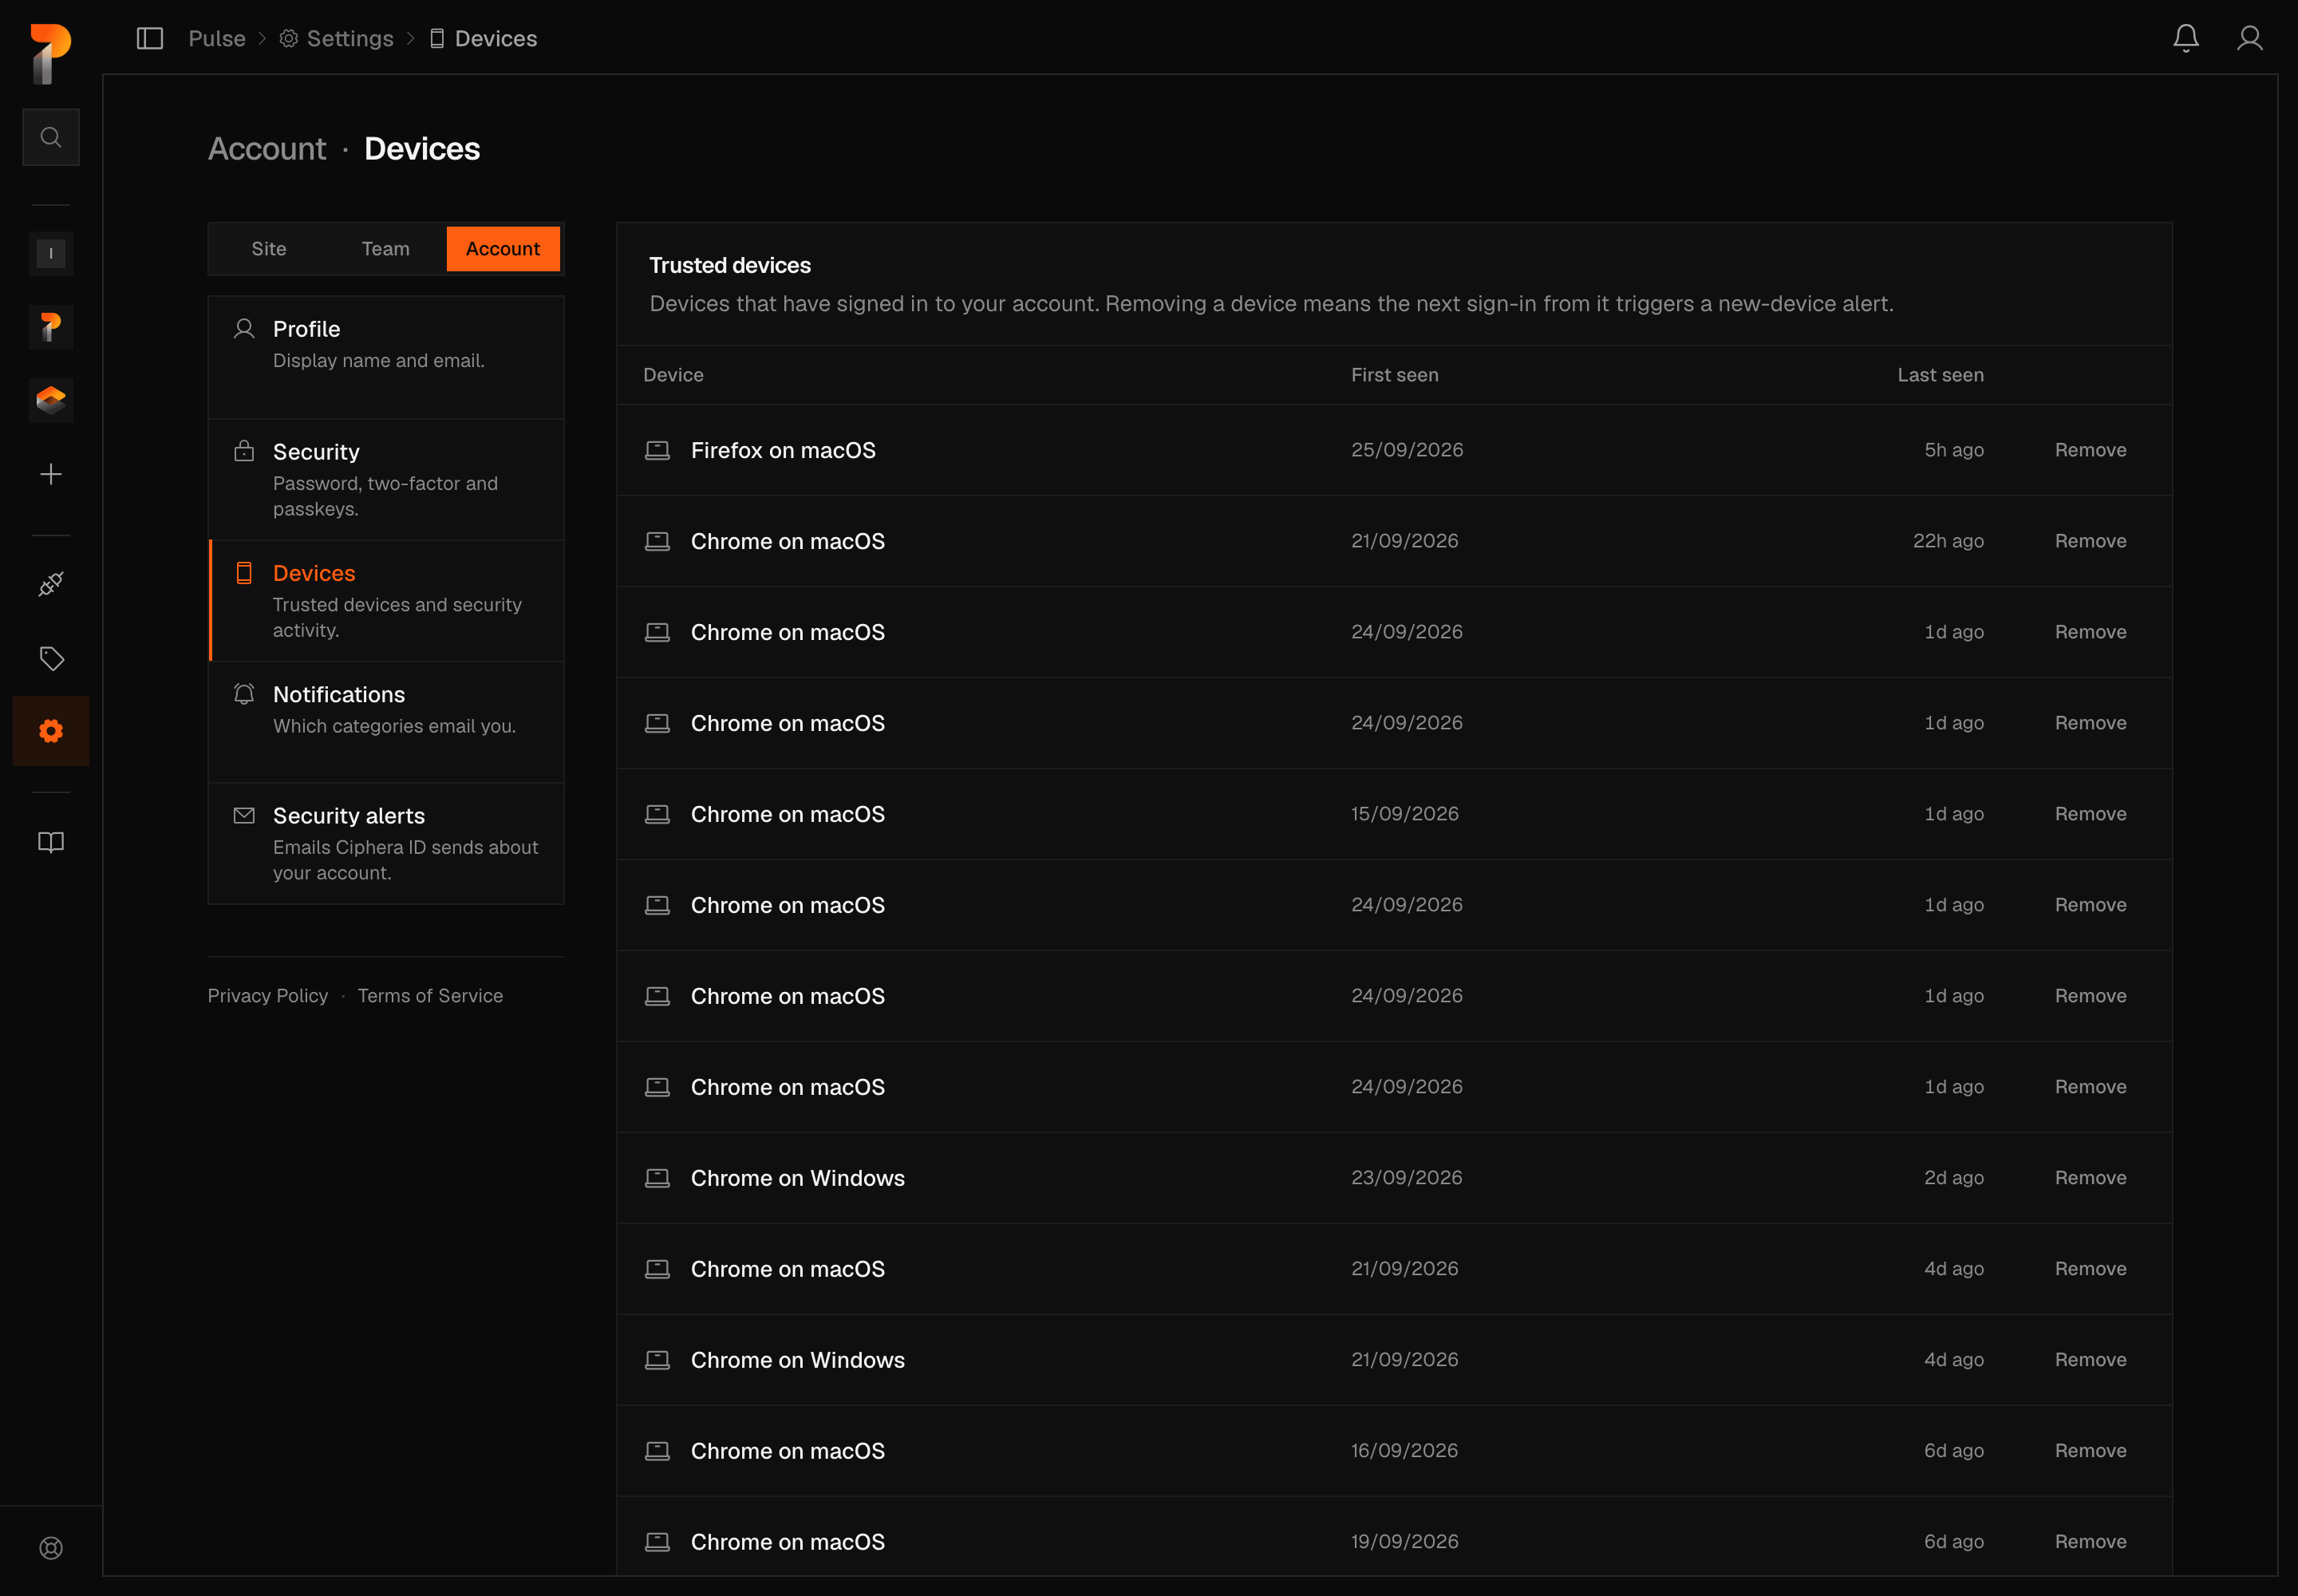Screen dimensions: 2298x1596
Task: Open the notifications bell icon
Action: point(2186,38)
